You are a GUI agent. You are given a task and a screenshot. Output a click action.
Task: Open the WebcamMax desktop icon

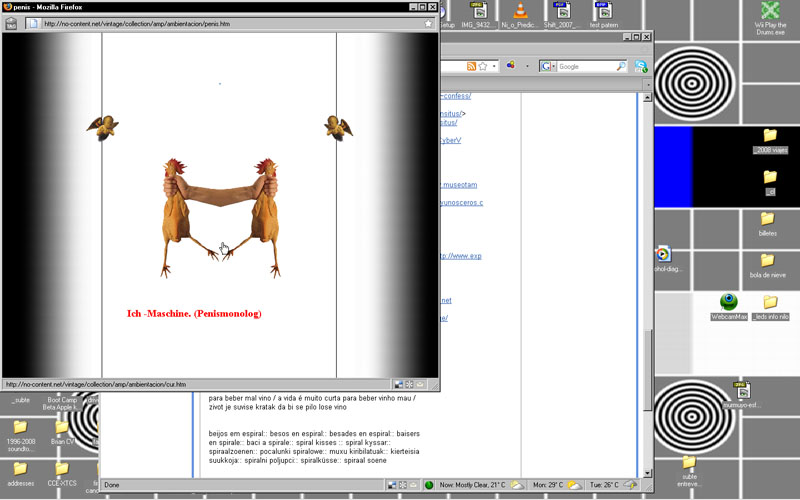coord(729,302)
